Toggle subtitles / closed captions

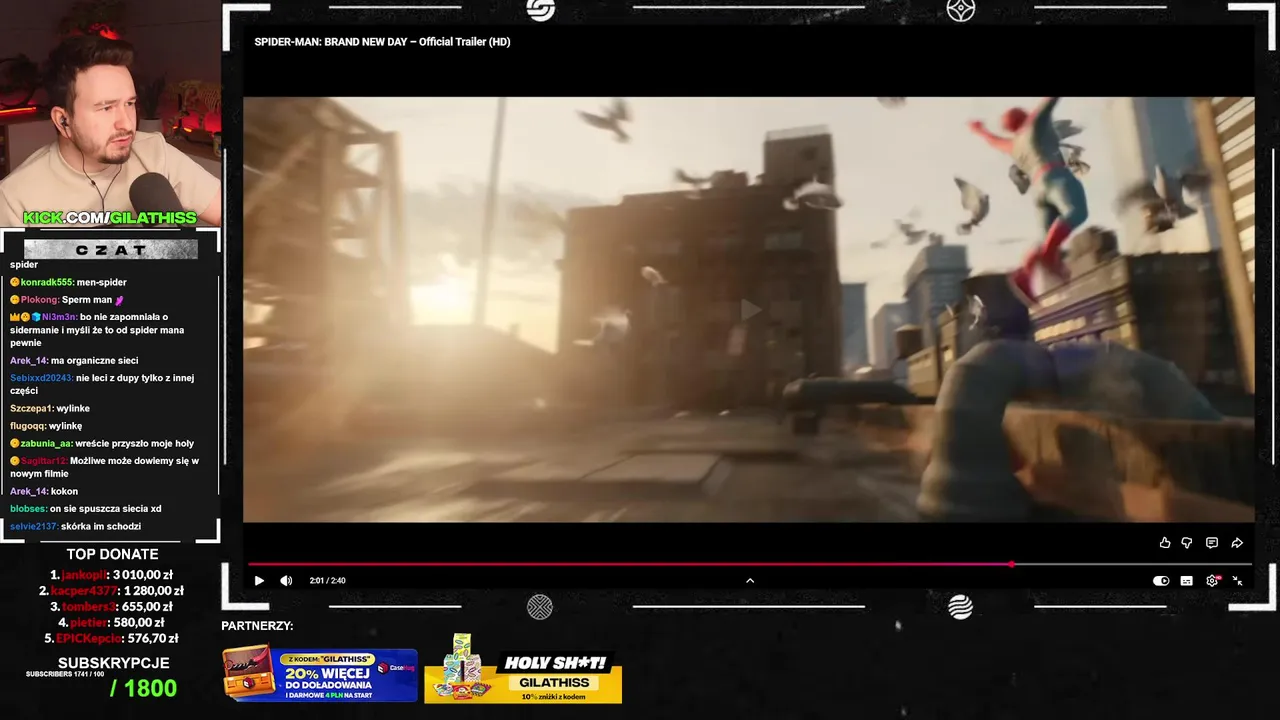[x=1187, y=581]
